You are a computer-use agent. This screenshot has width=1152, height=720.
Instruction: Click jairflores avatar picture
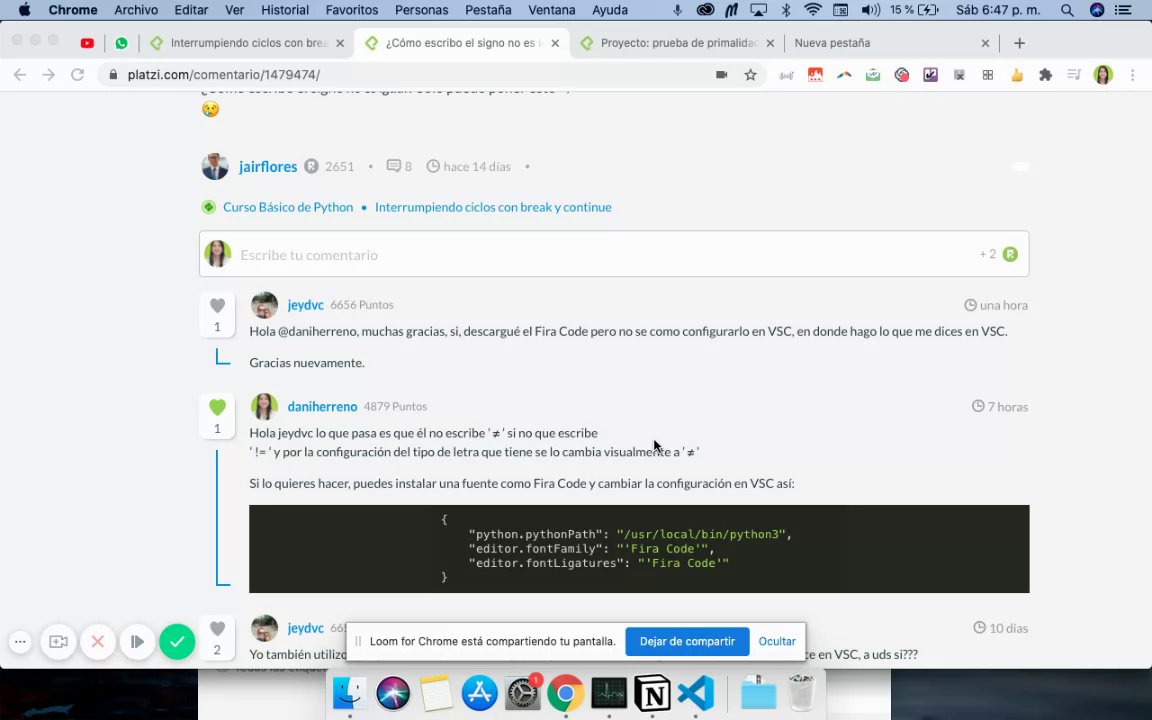click(215, 167)
